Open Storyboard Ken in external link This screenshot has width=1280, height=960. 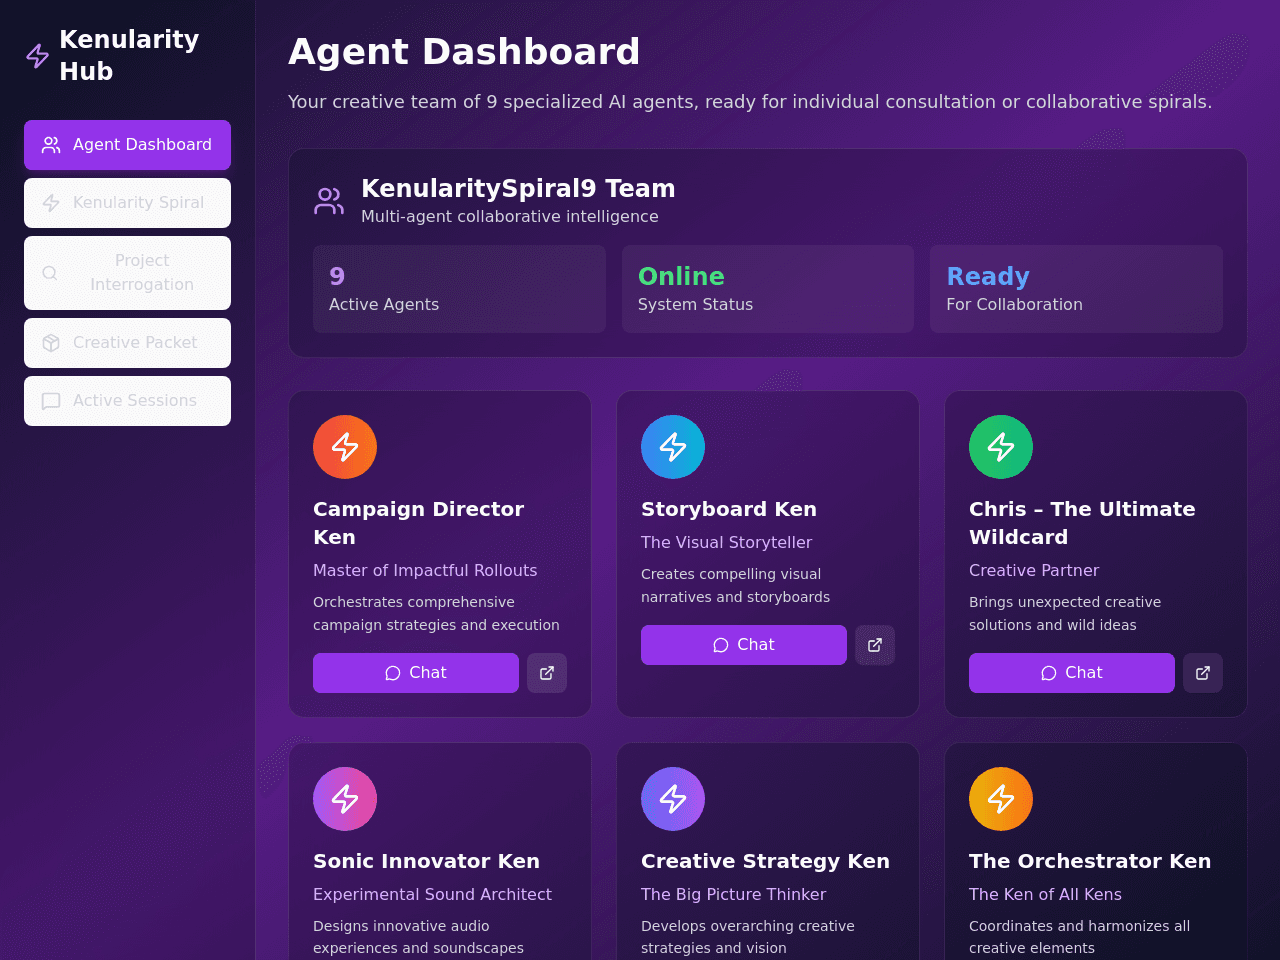[875, 645]
